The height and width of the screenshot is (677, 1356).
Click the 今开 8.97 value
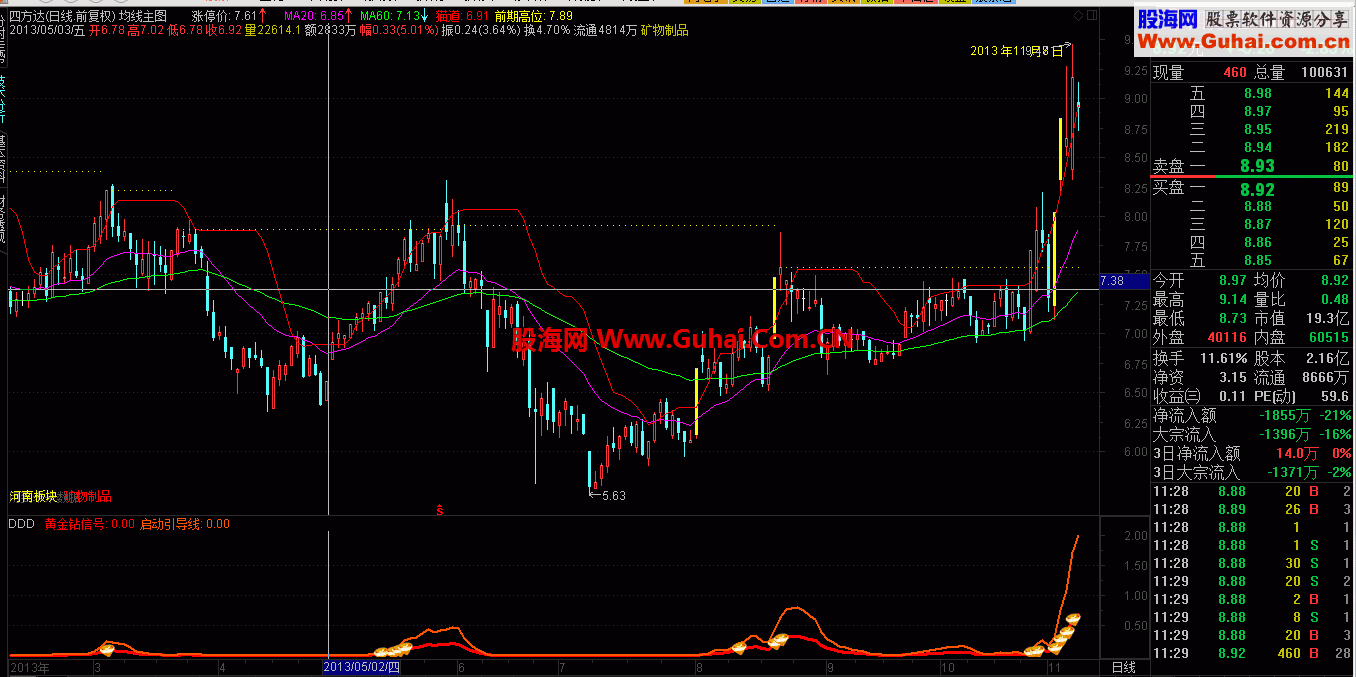point(1232,281)
